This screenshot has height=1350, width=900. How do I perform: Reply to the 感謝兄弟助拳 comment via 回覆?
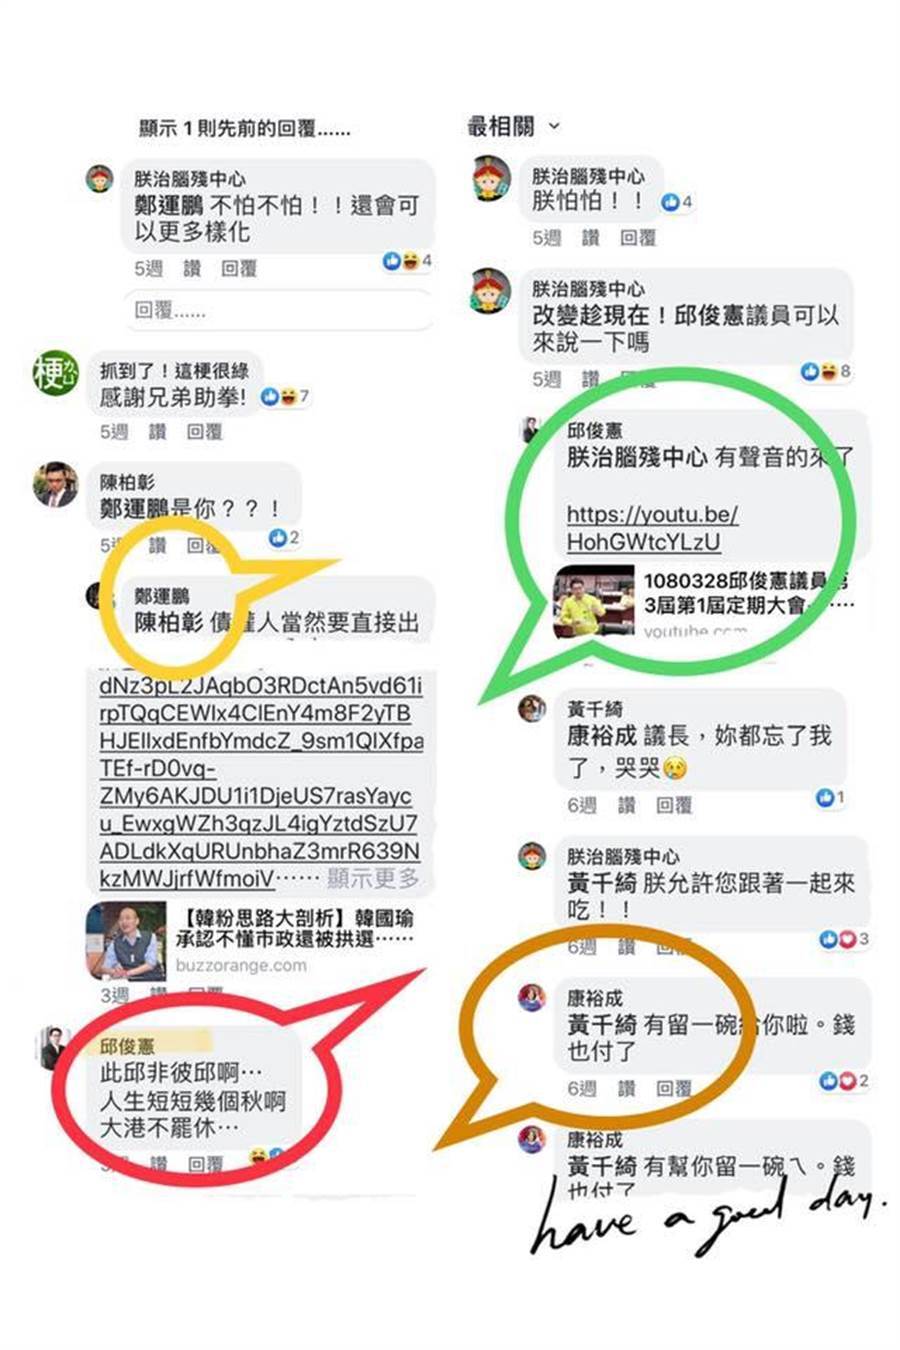point(205,431)
